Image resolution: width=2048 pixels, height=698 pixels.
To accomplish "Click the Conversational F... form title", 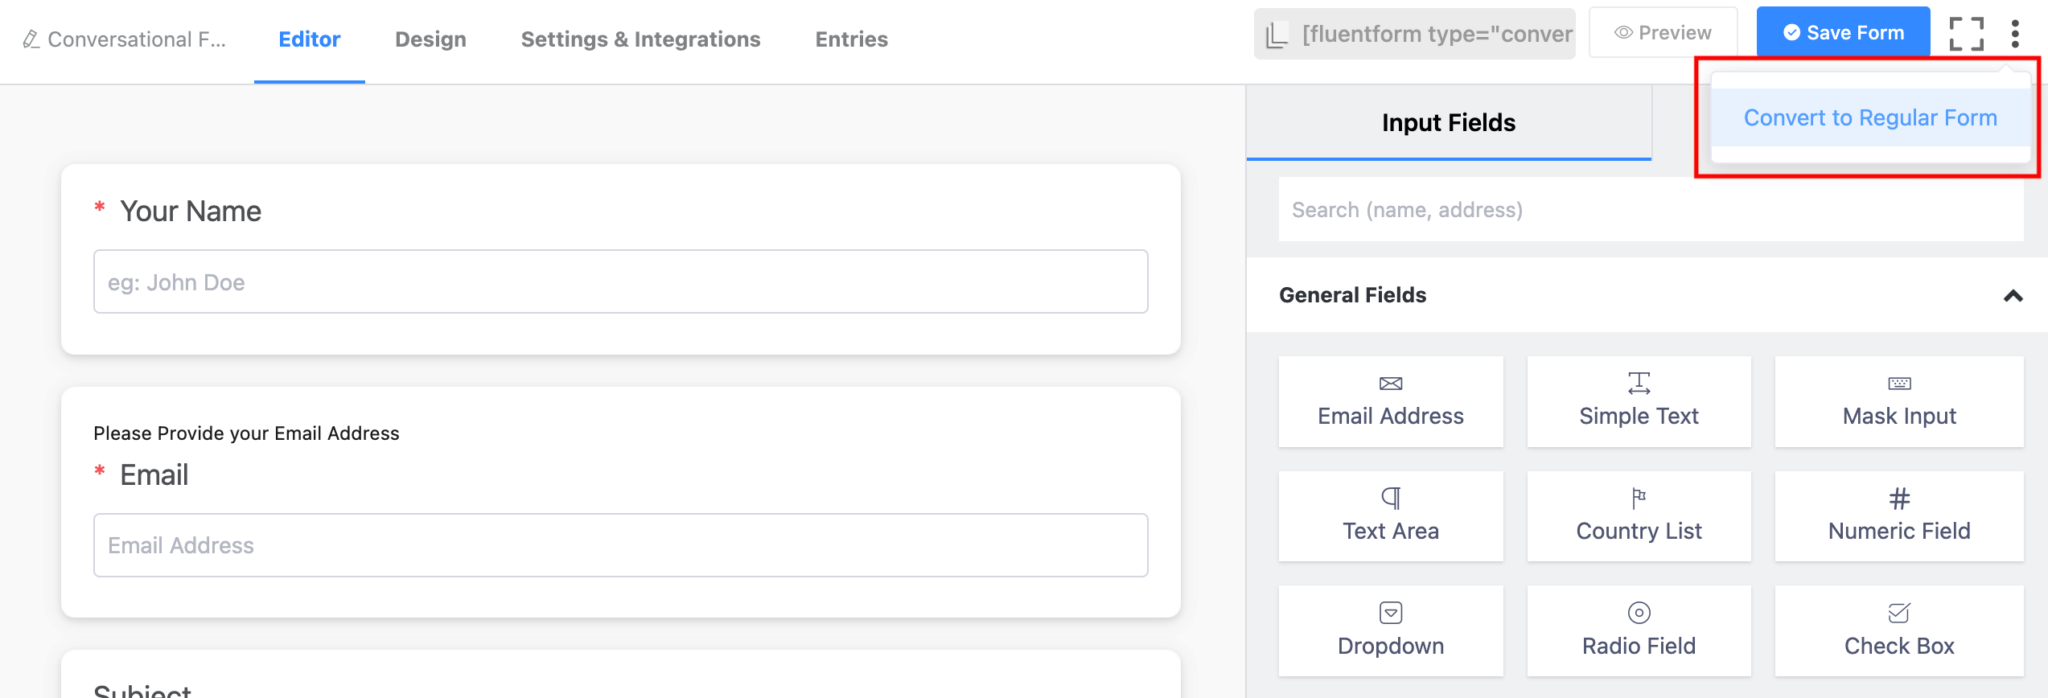I will point(137,39).
